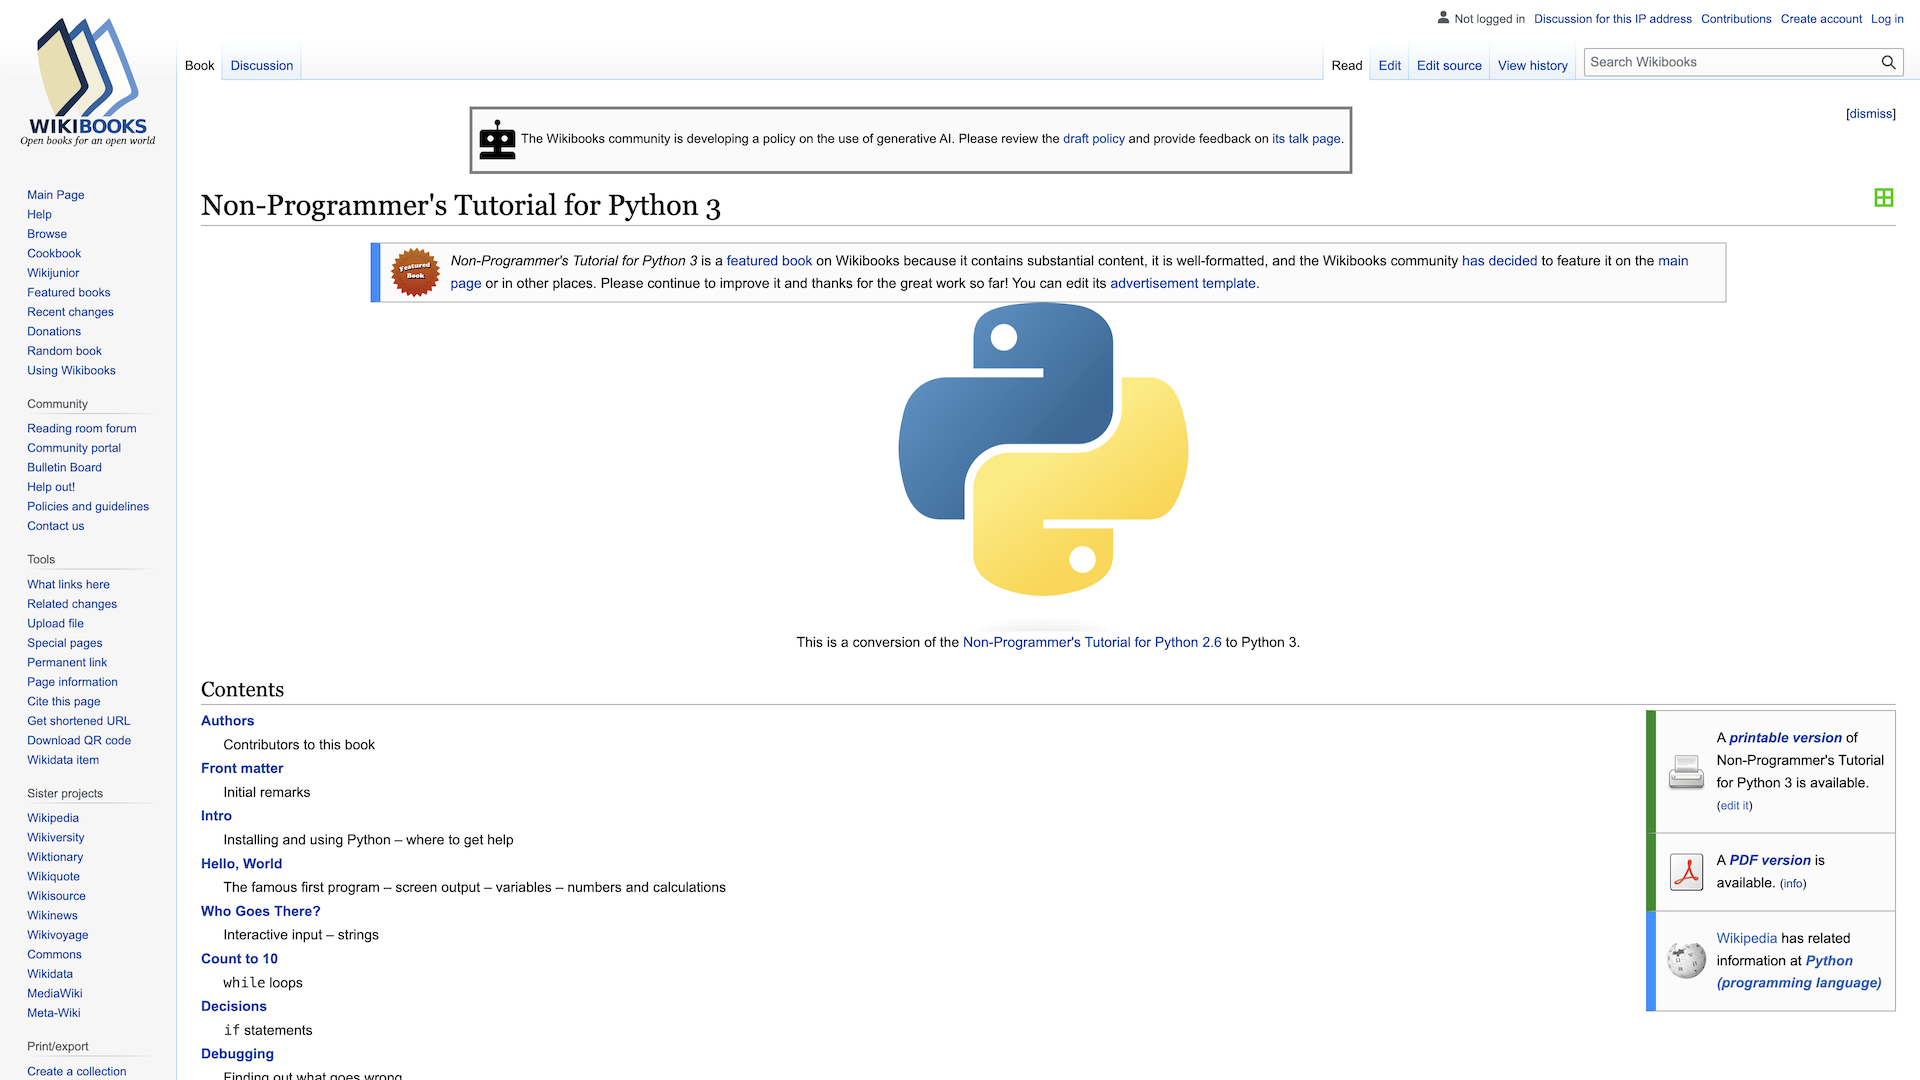Open the Who Goes There? chapter
This screenshot has height=1080, width=1920.
pos(261,912)
